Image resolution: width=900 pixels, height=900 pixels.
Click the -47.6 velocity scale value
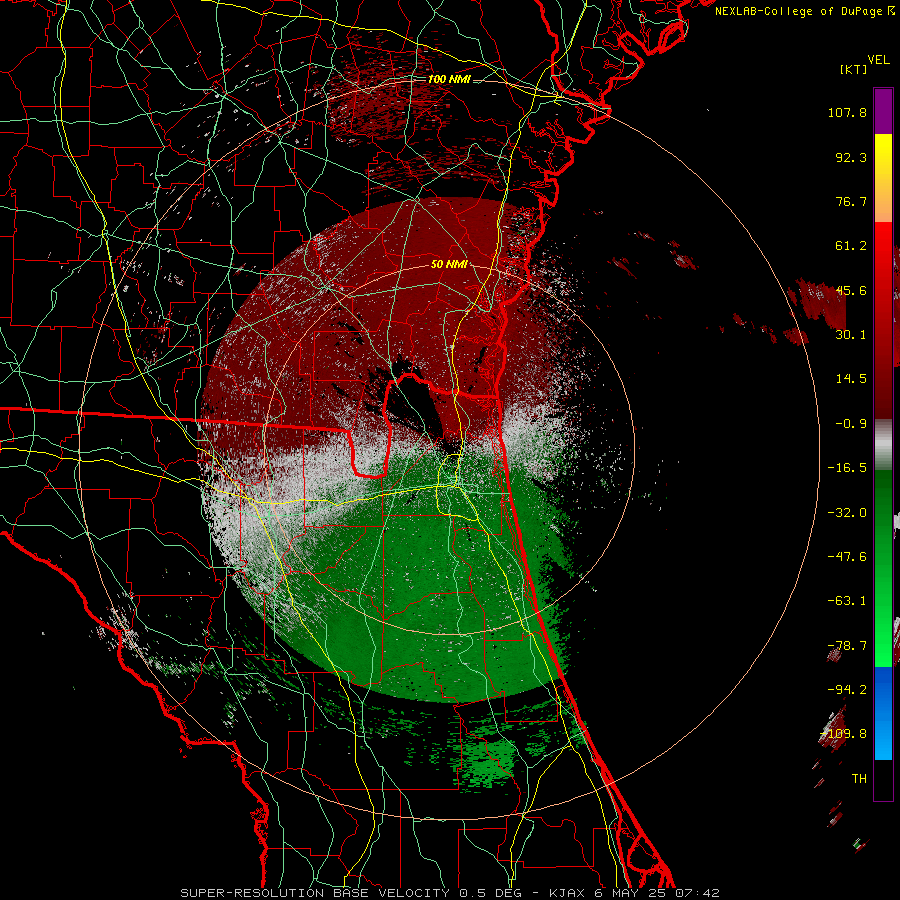tap(847, 557)
